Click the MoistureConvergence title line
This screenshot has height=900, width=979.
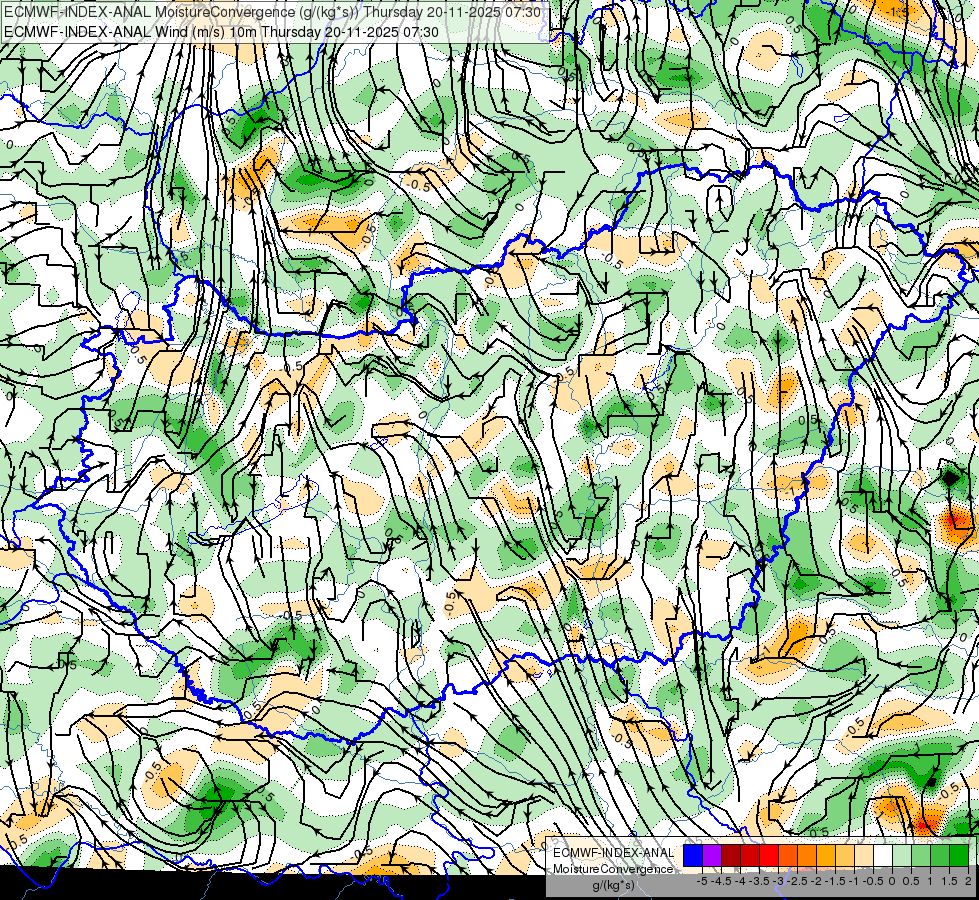point(272,12)
